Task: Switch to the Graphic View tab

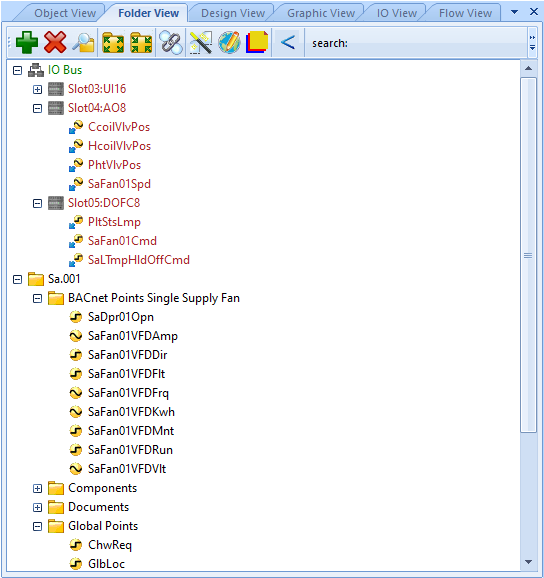Action: (321, 13)
